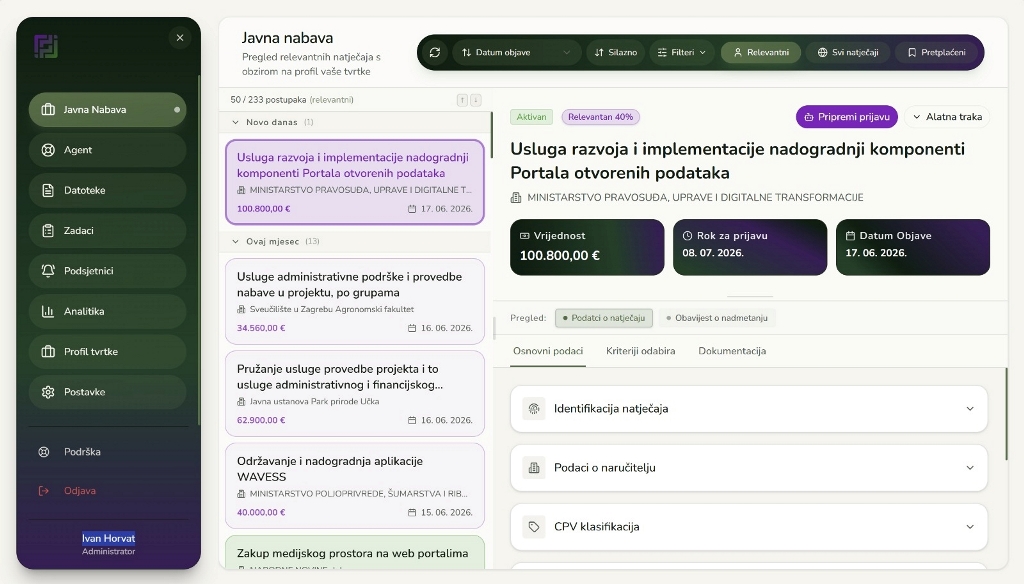Select the Relevantni filter

[x=761, y=52]
